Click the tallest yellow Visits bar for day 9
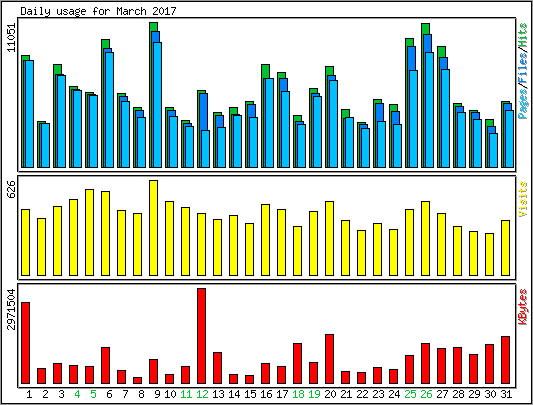This screenshot has width=533, height=405. point(153,228)
